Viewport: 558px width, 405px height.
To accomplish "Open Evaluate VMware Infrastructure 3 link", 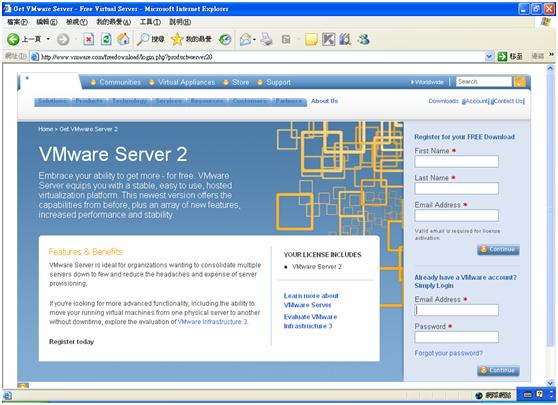I will pyautogui.click(x=310, y=321).
